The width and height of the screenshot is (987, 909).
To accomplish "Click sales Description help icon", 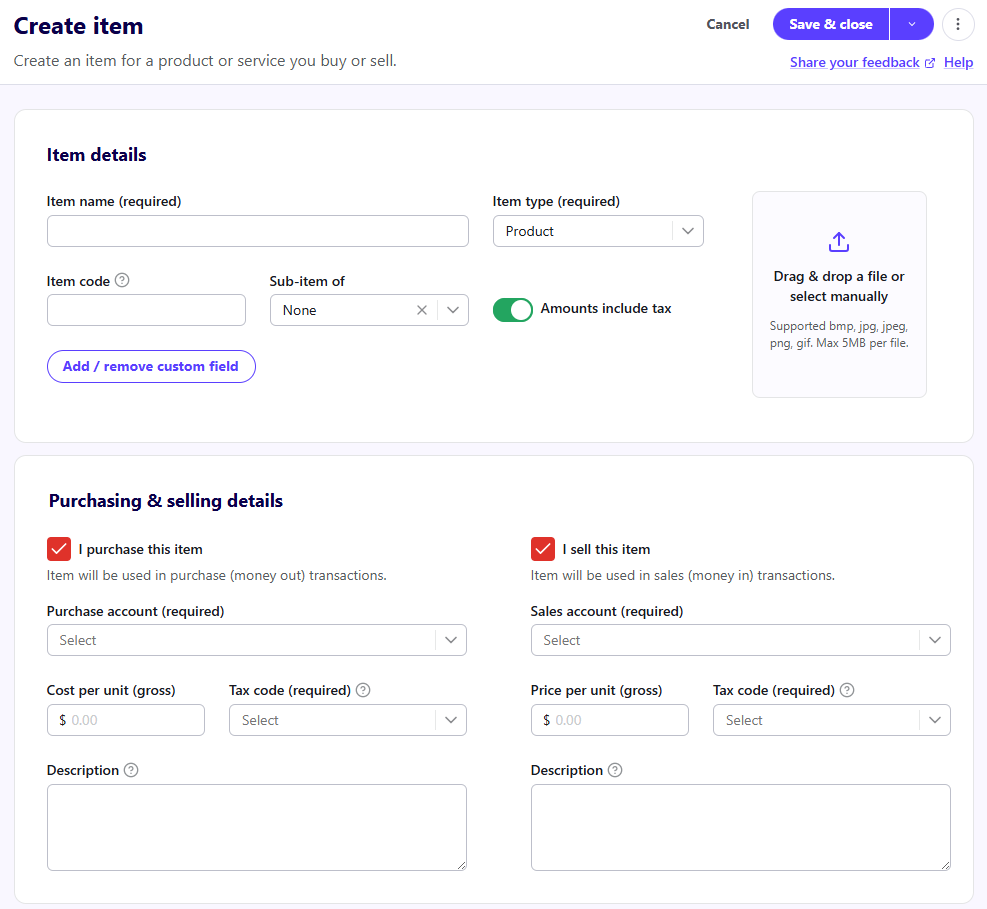I will tap(615, 770).
